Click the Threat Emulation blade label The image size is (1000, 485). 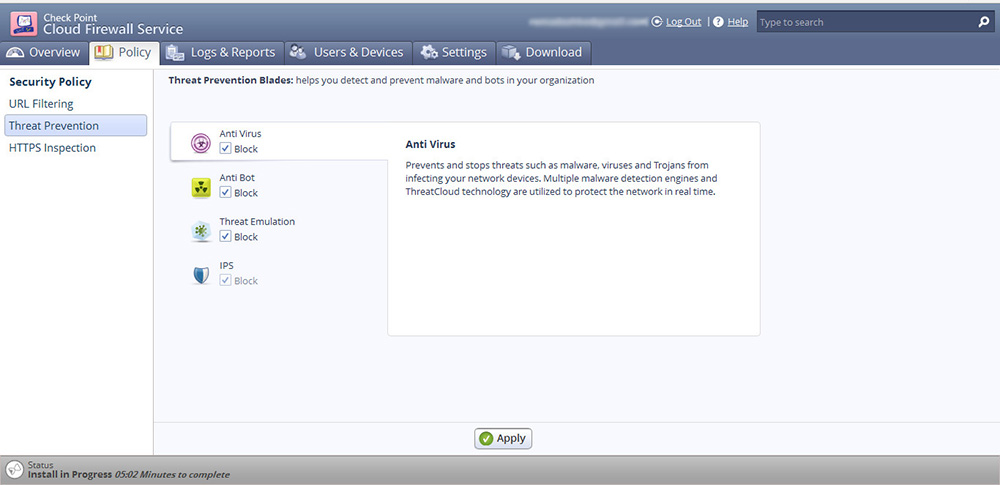coord(257,222)
